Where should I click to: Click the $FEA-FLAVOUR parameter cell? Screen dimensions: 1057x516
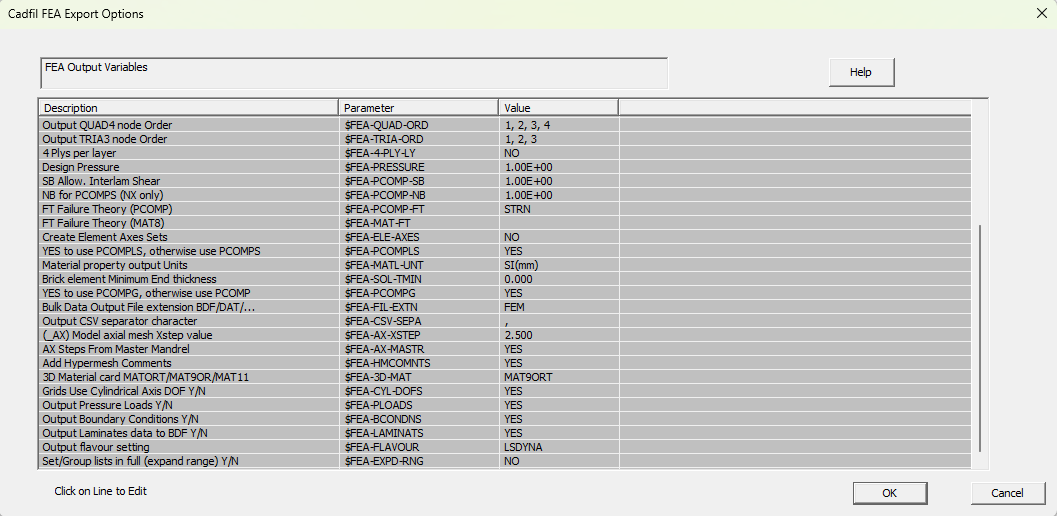pyautogui.click(x=419, y=447)
